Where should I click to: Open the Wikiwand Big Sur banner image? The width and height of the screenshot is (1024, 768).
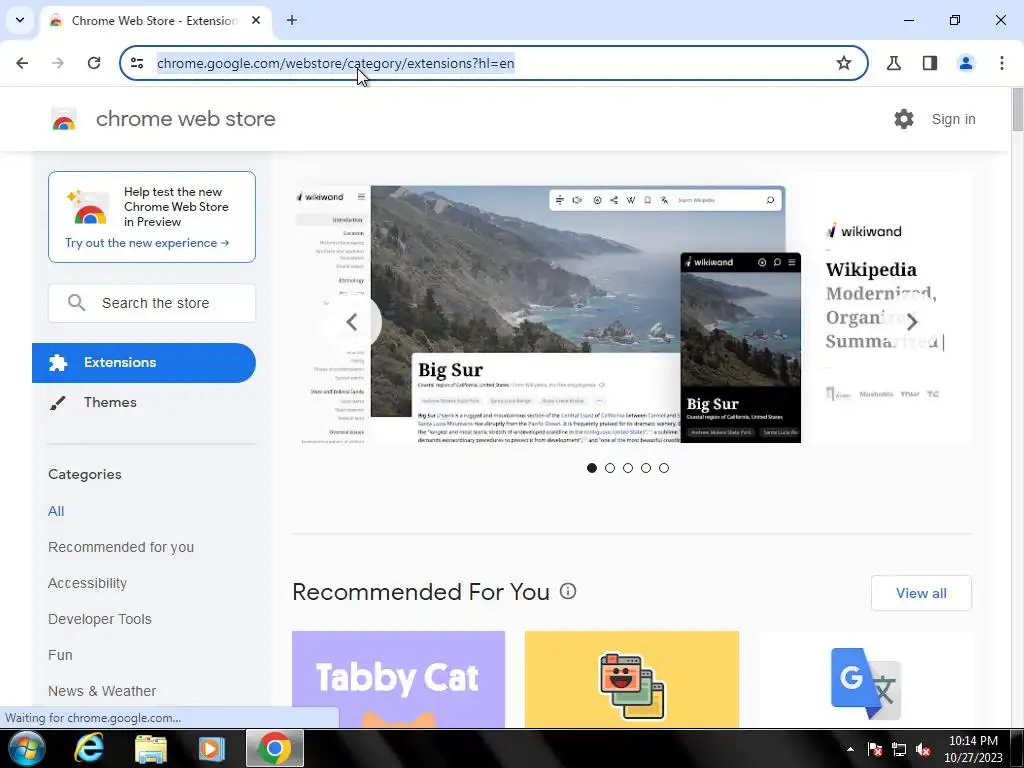click(x=547, y=313)
